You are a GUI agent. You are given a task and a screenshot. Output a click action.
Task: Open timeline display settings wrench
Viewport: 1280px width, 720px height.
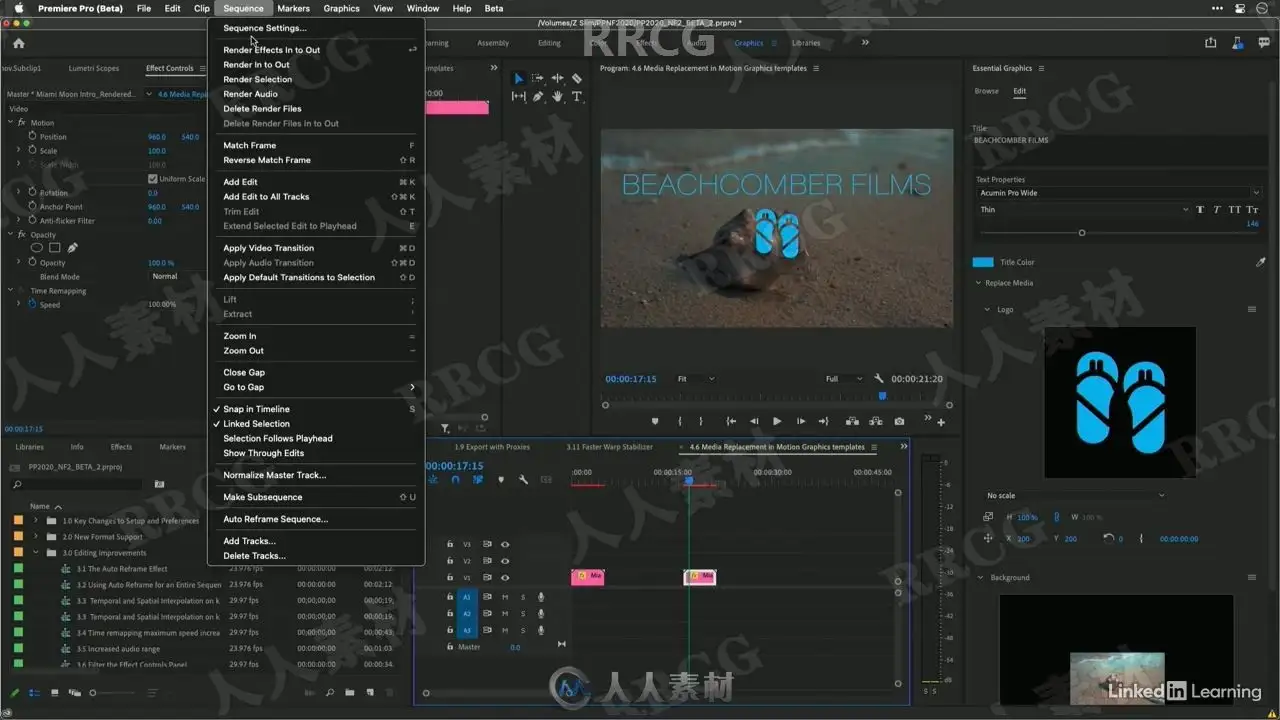523,479
